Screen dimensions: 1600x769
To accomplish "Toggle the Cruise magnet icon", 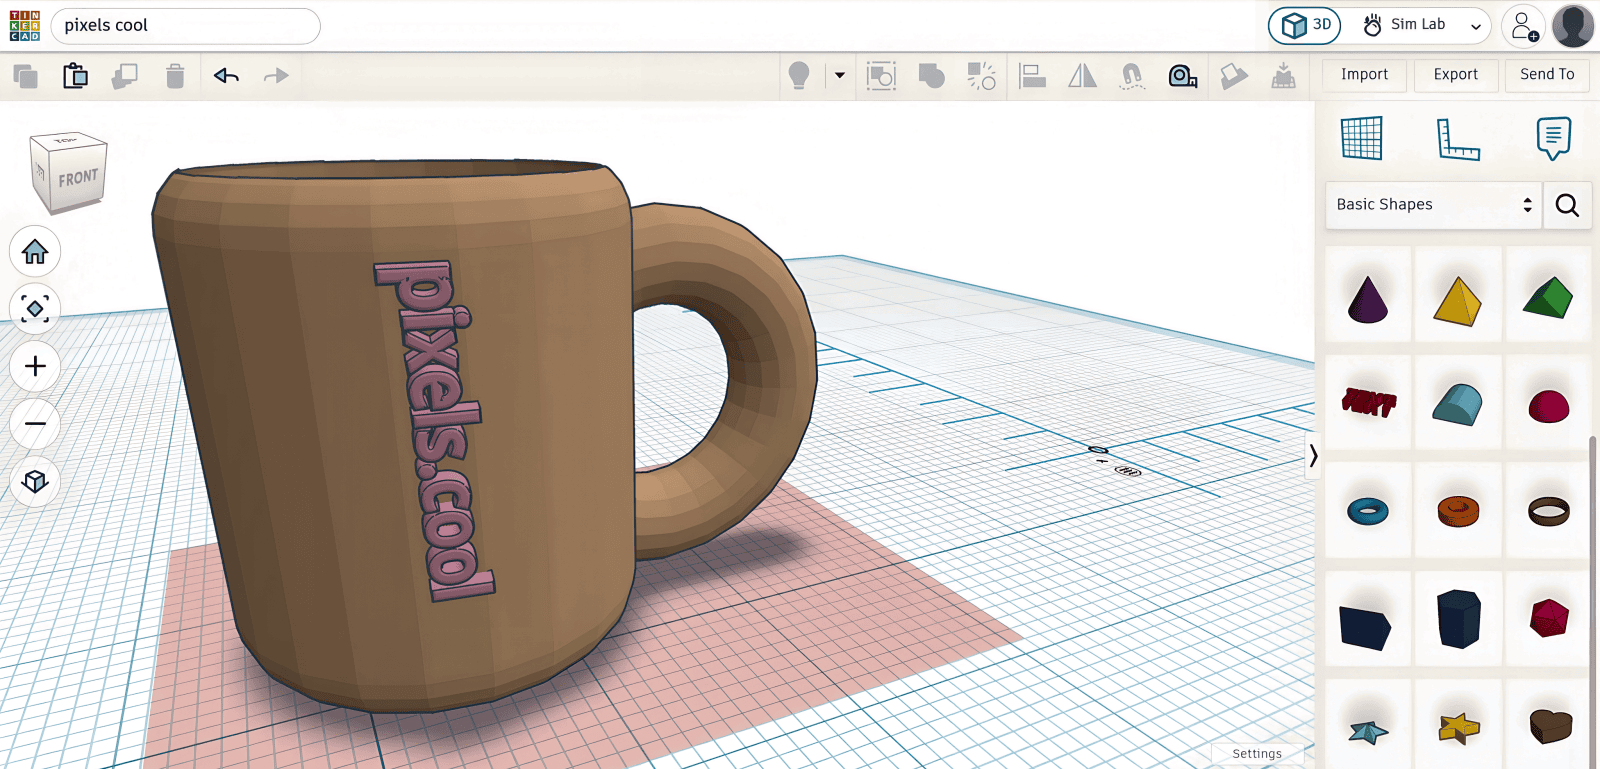I will [1132, 76].
